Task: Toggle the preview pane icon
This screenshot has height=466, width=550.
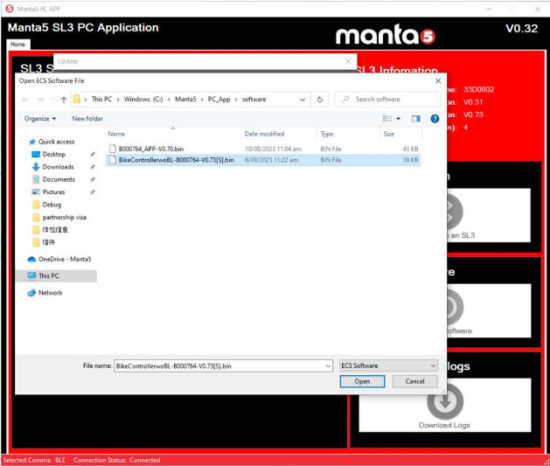Action: click(416, 119)
